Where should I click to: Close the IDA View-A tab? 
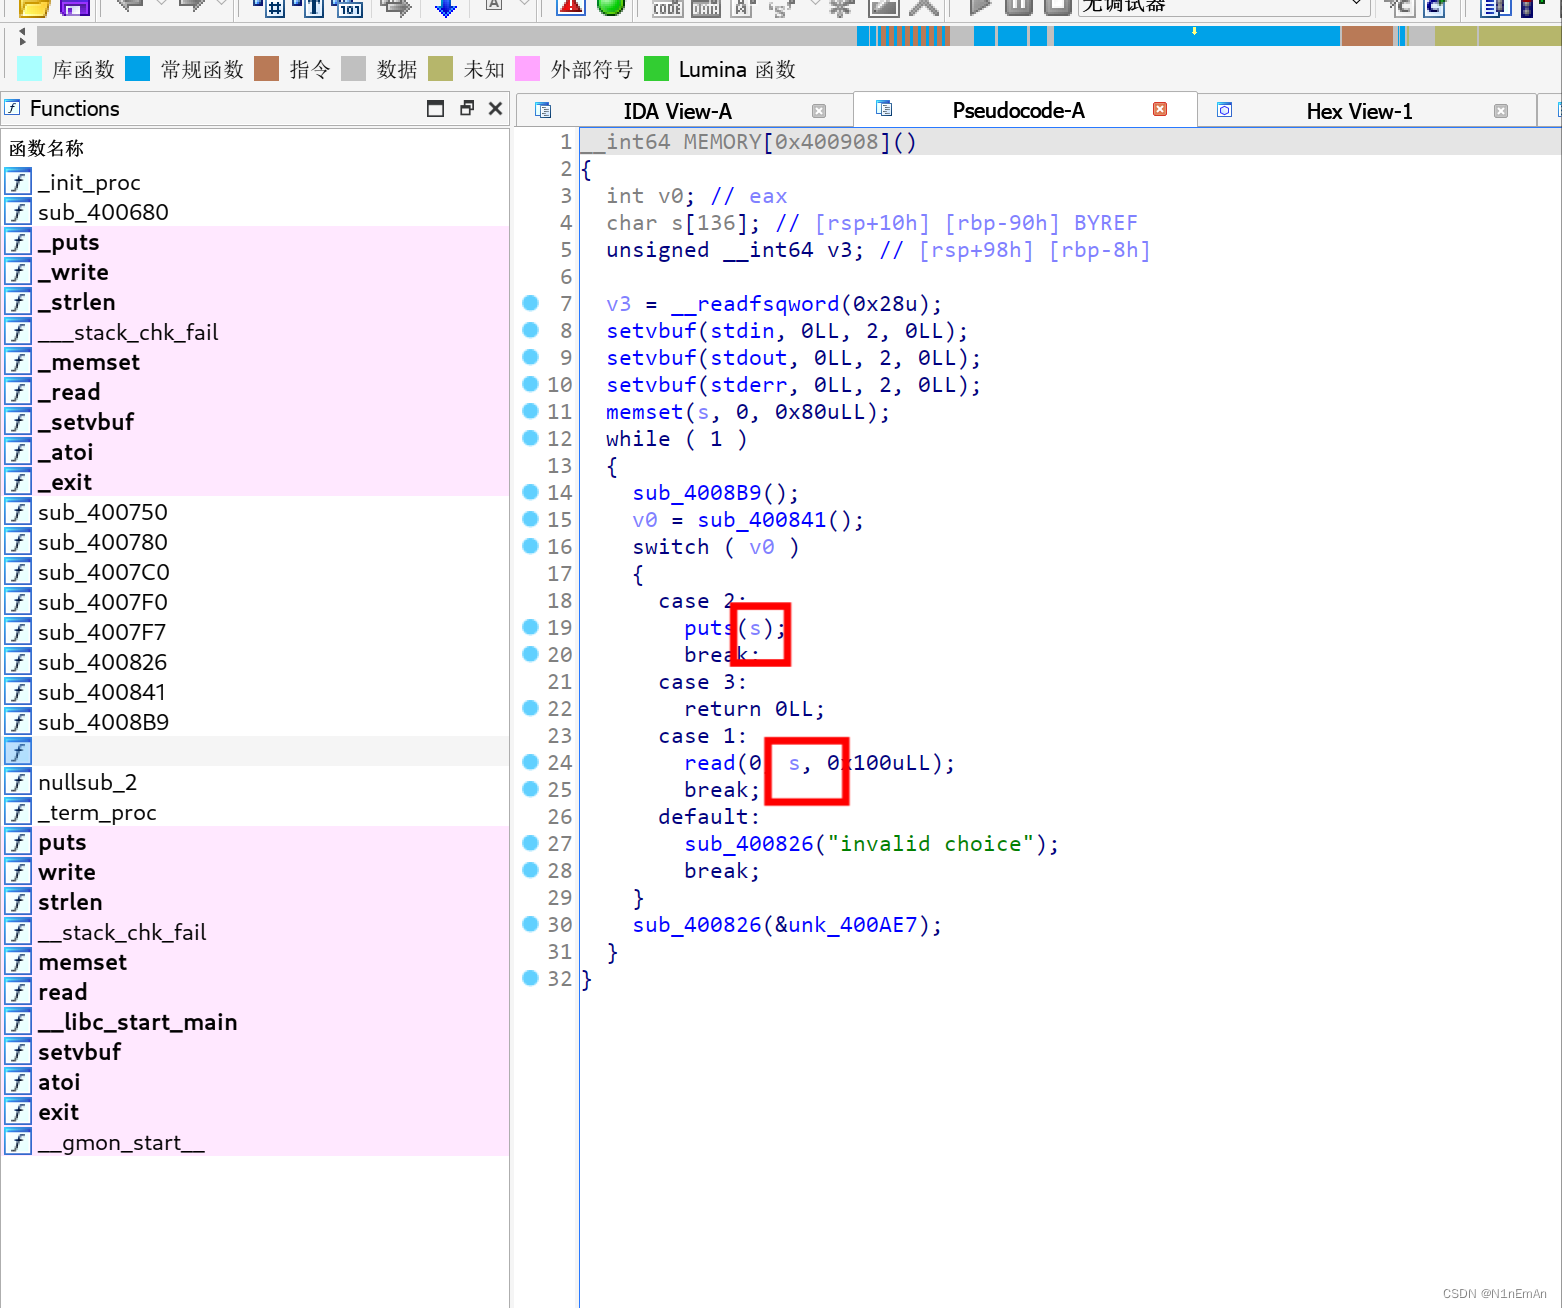click(819, 111)
